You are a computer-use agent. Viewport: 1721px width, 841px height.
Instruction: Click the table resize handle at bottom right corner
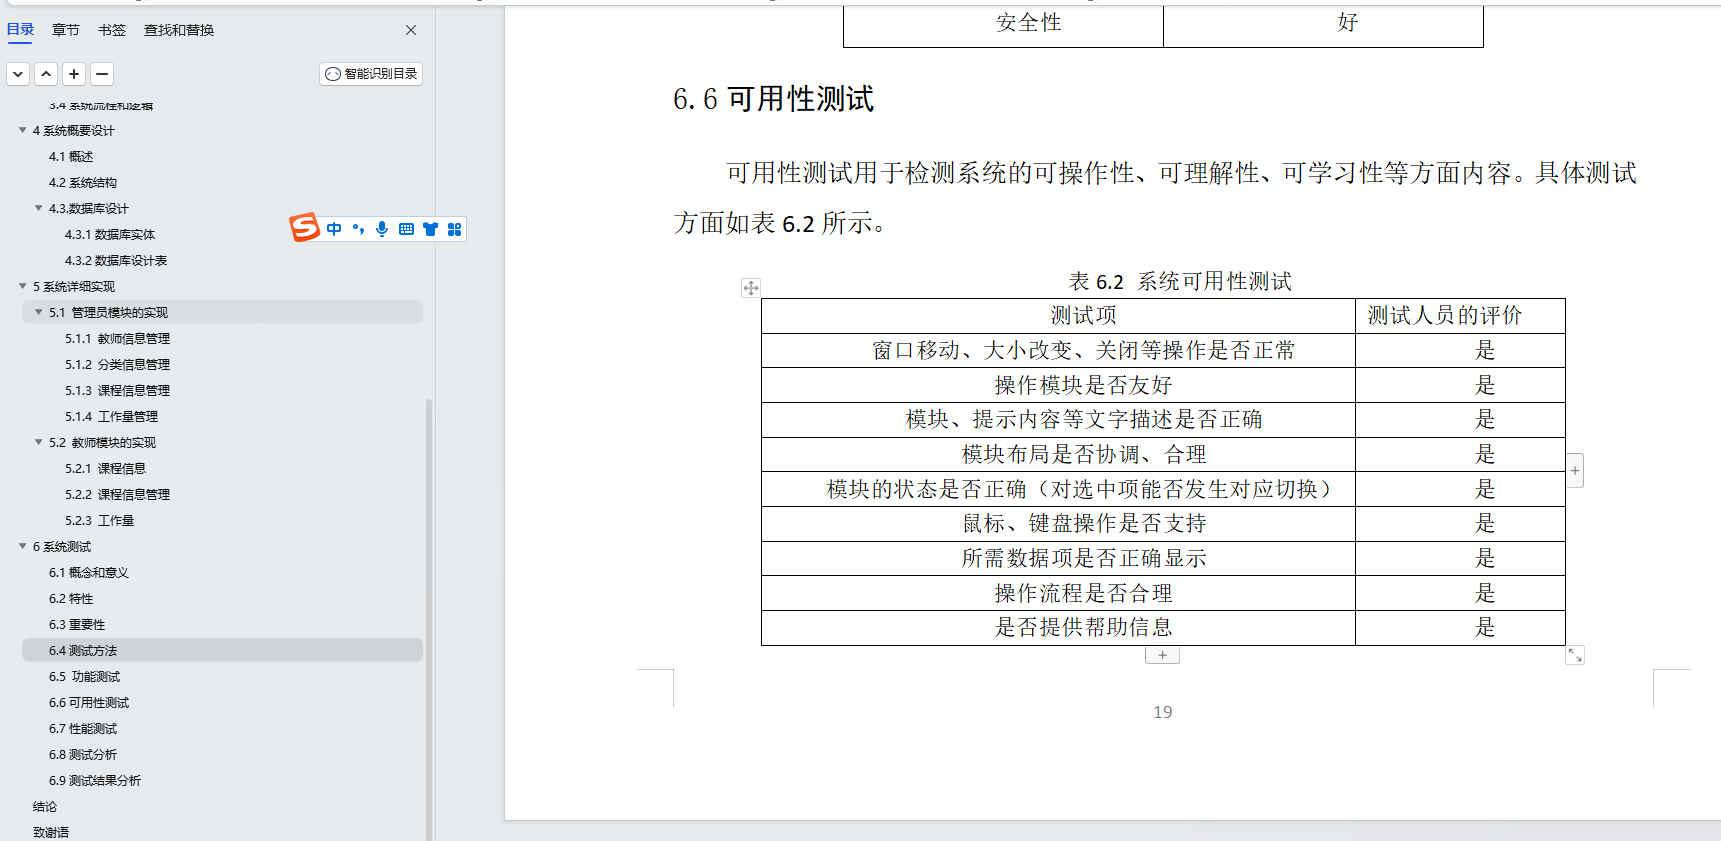pyautogui.click(x=1575, y=655)
